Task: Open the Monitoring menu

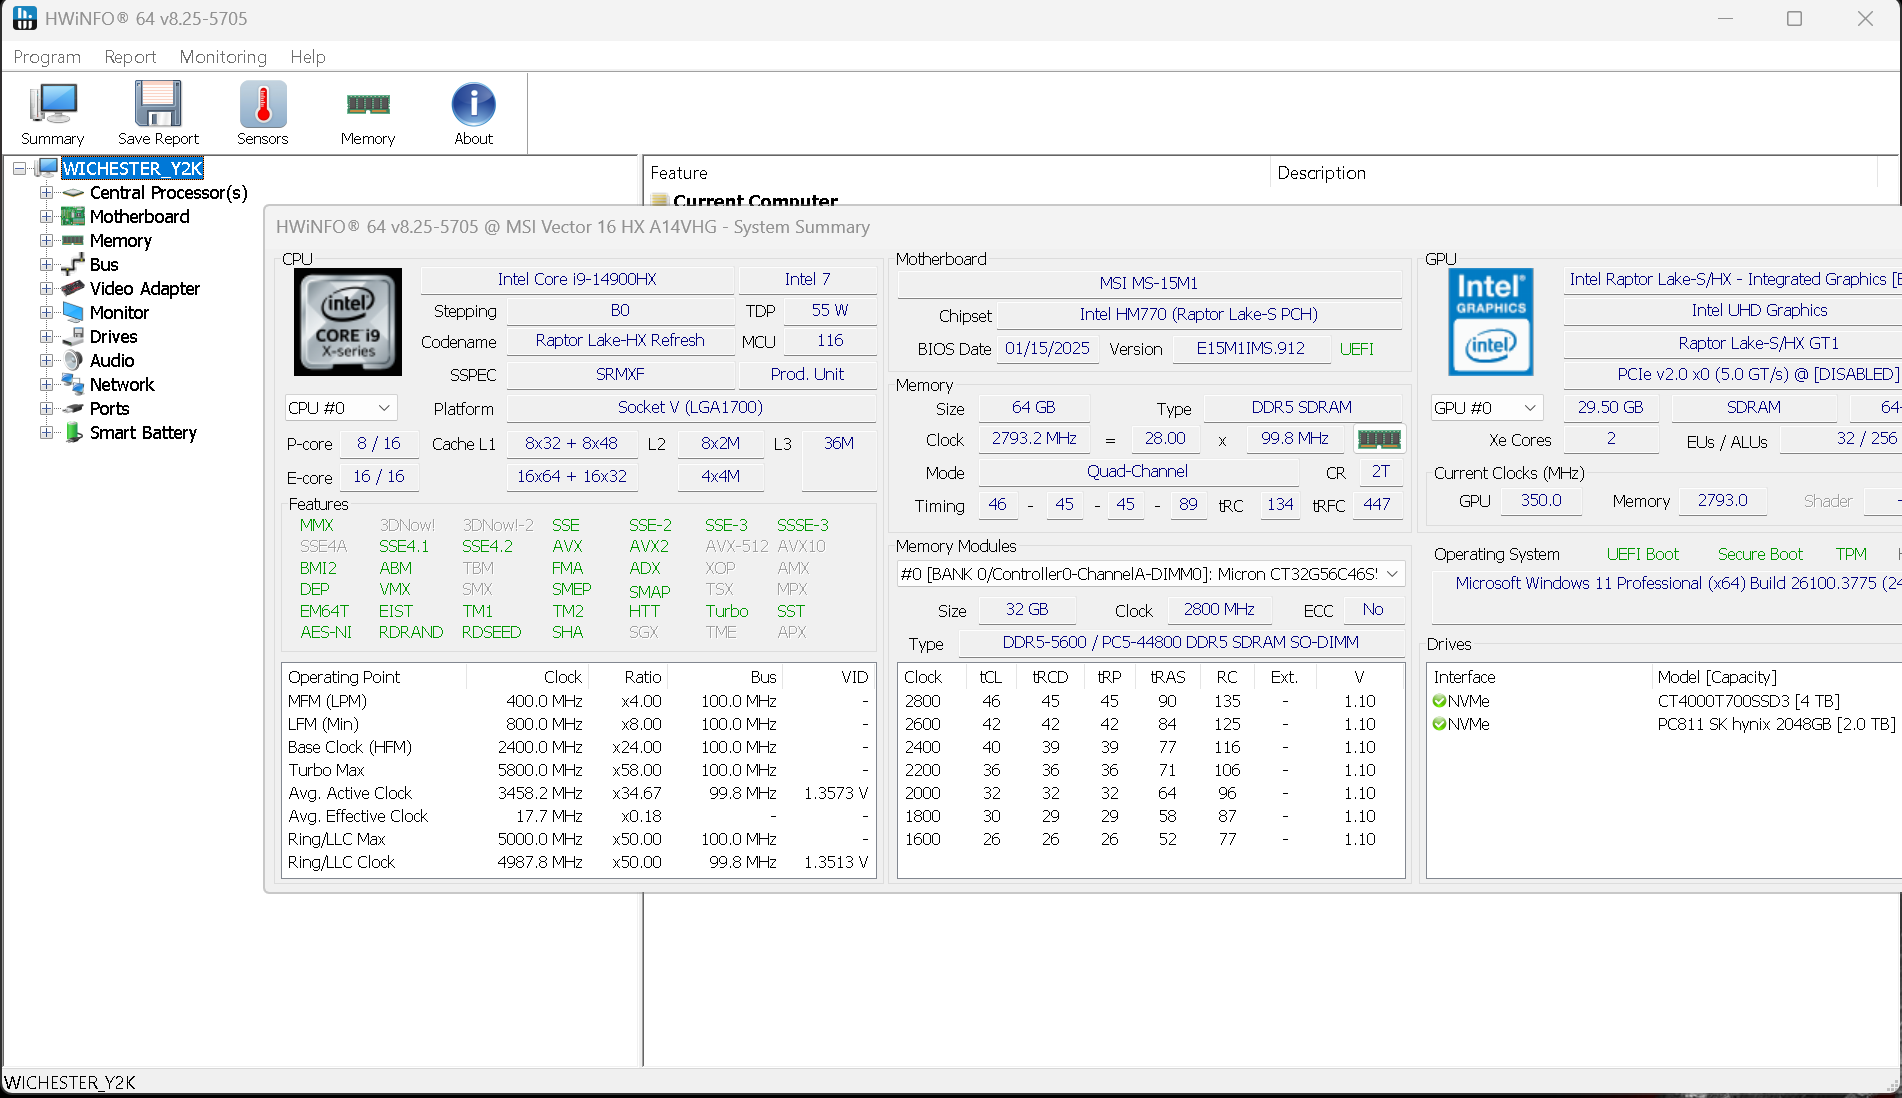Action: pos(223,57)
